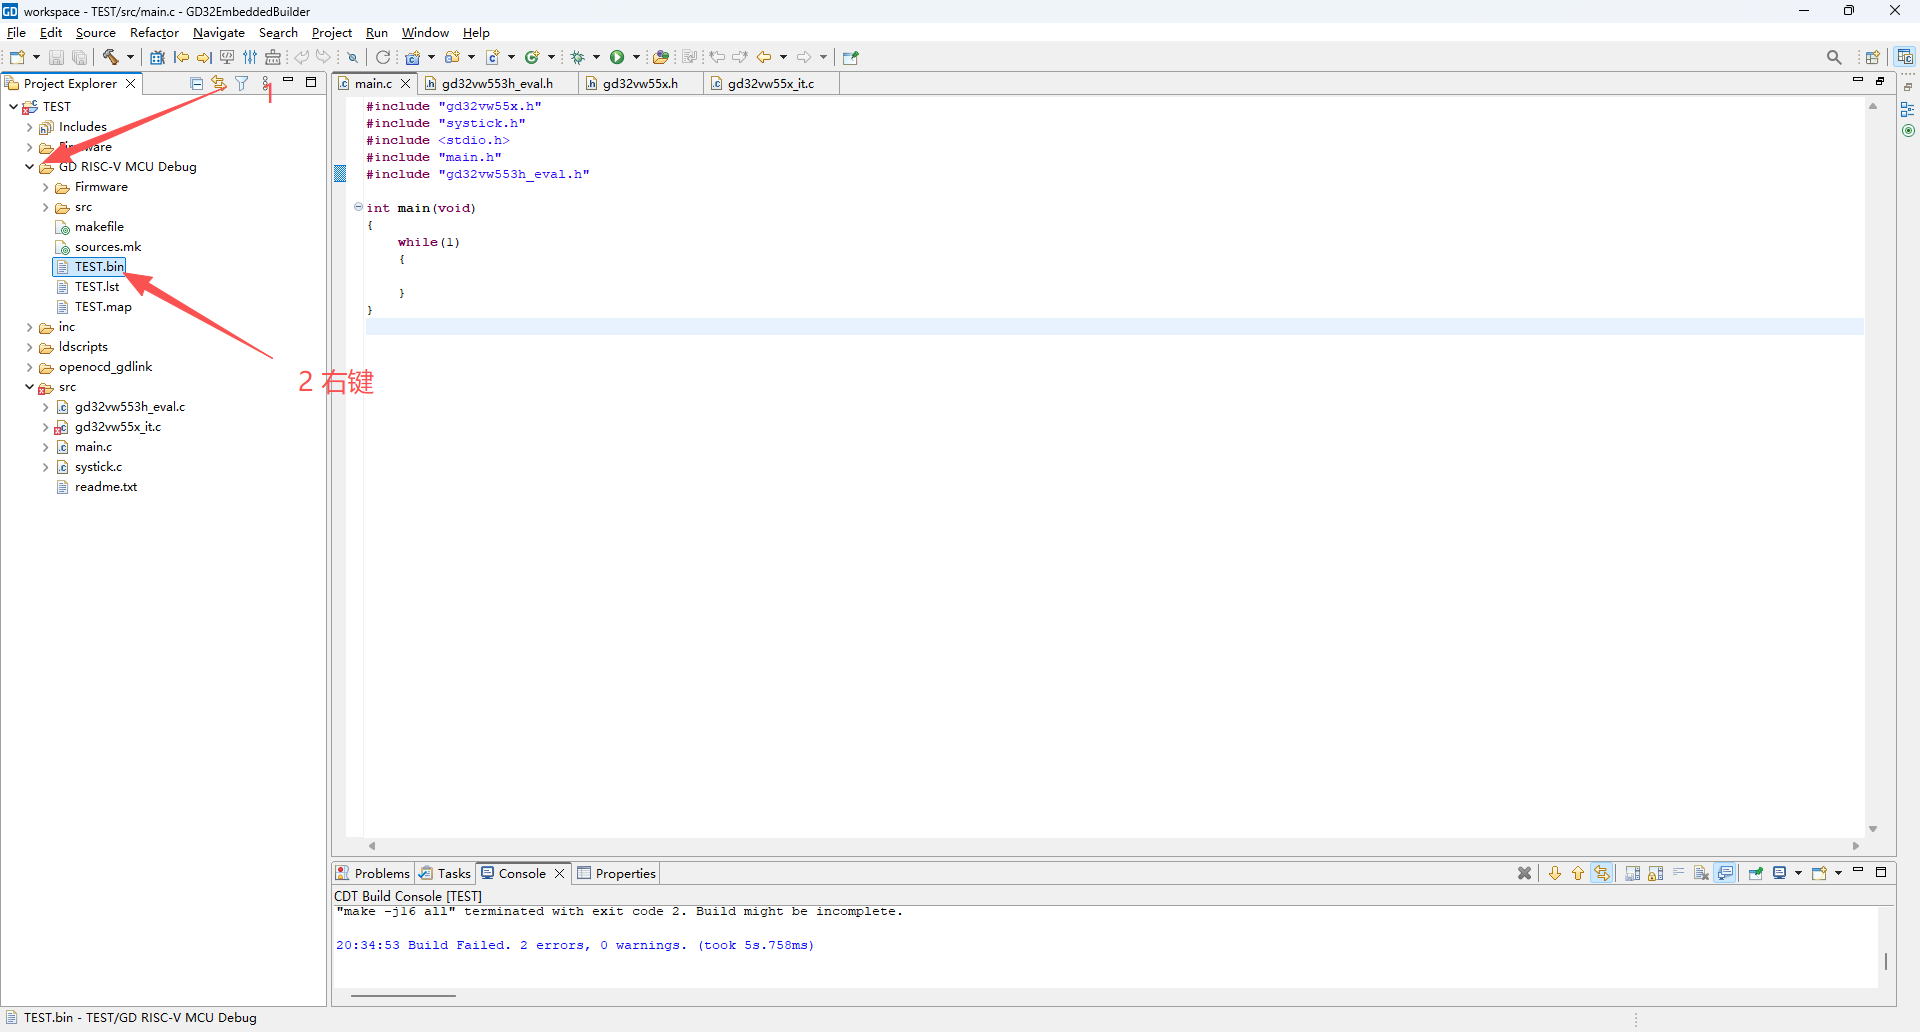
Task: Open the Project menu
Action: tap(331, 33)
